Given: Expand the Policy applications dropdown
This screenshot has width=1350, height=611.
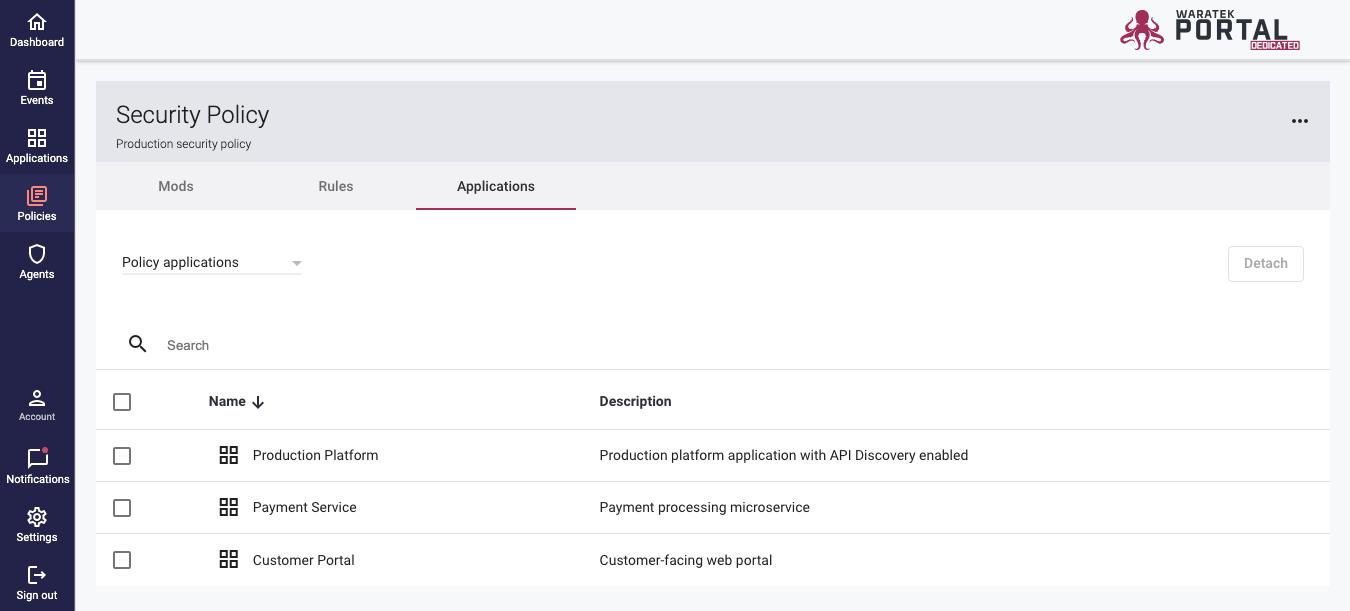Looking at the screenshot, I should pyautogui.click(x=212, y=263).
